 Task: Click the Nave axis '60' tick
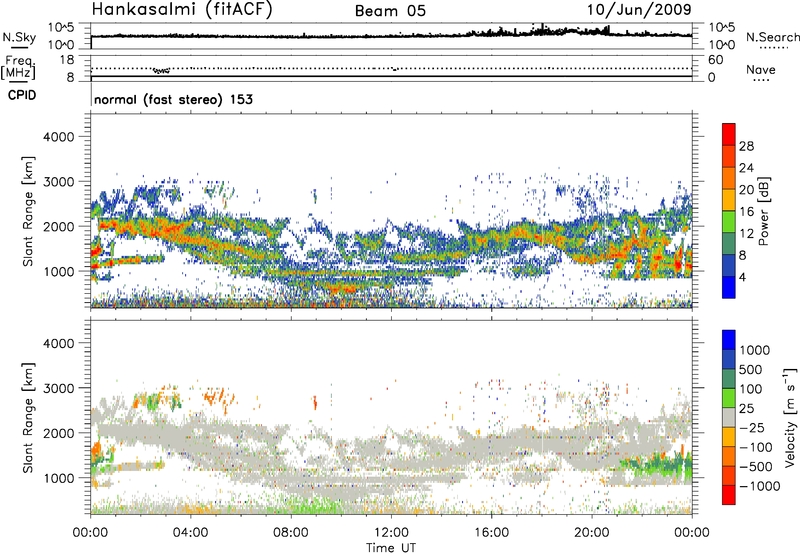tap(715, 60)
